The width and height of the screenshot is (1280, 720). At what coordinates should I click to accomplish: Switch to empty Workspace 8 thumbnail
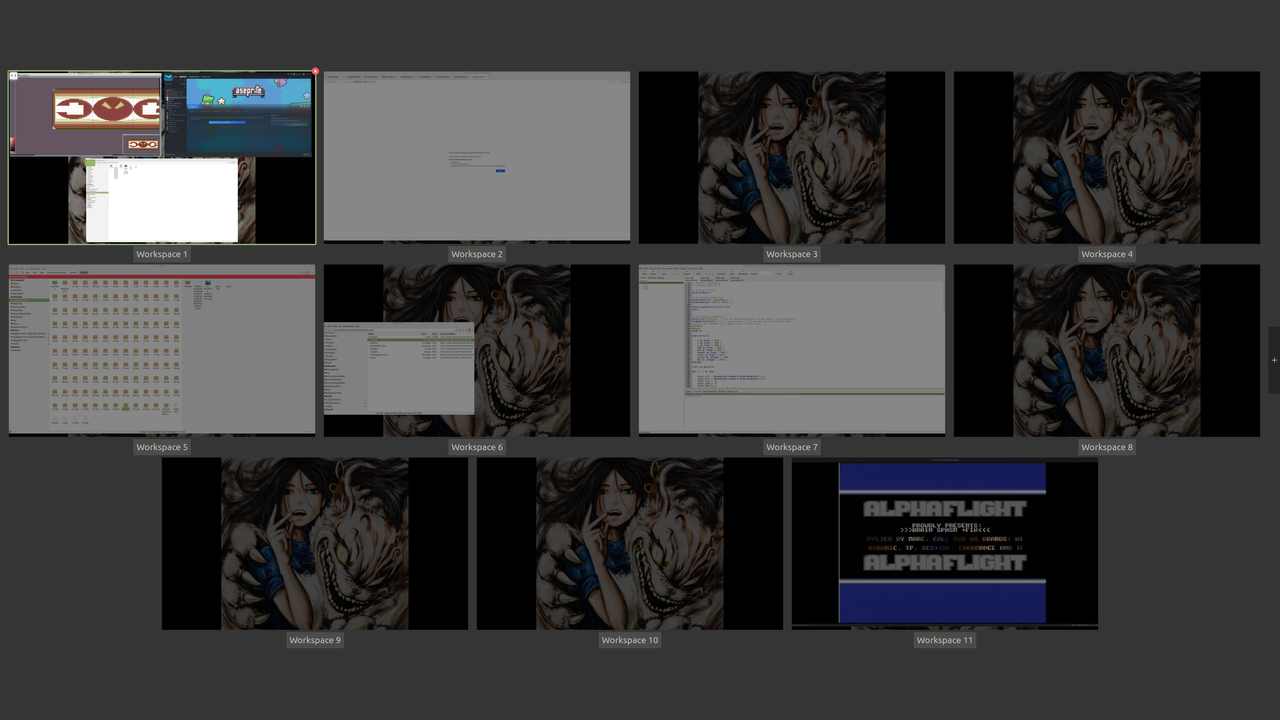click(x=1107, y=350)
